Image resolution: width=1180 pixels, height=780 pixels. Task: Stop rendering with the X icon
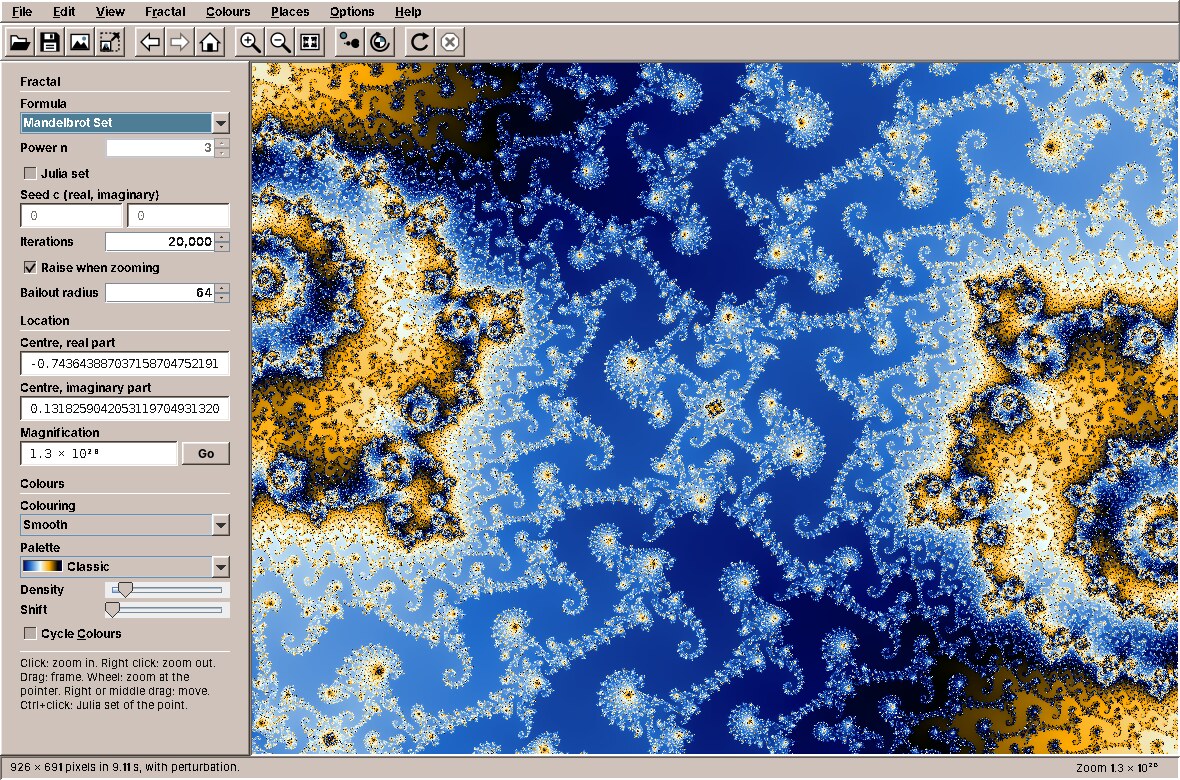[449, 41]
